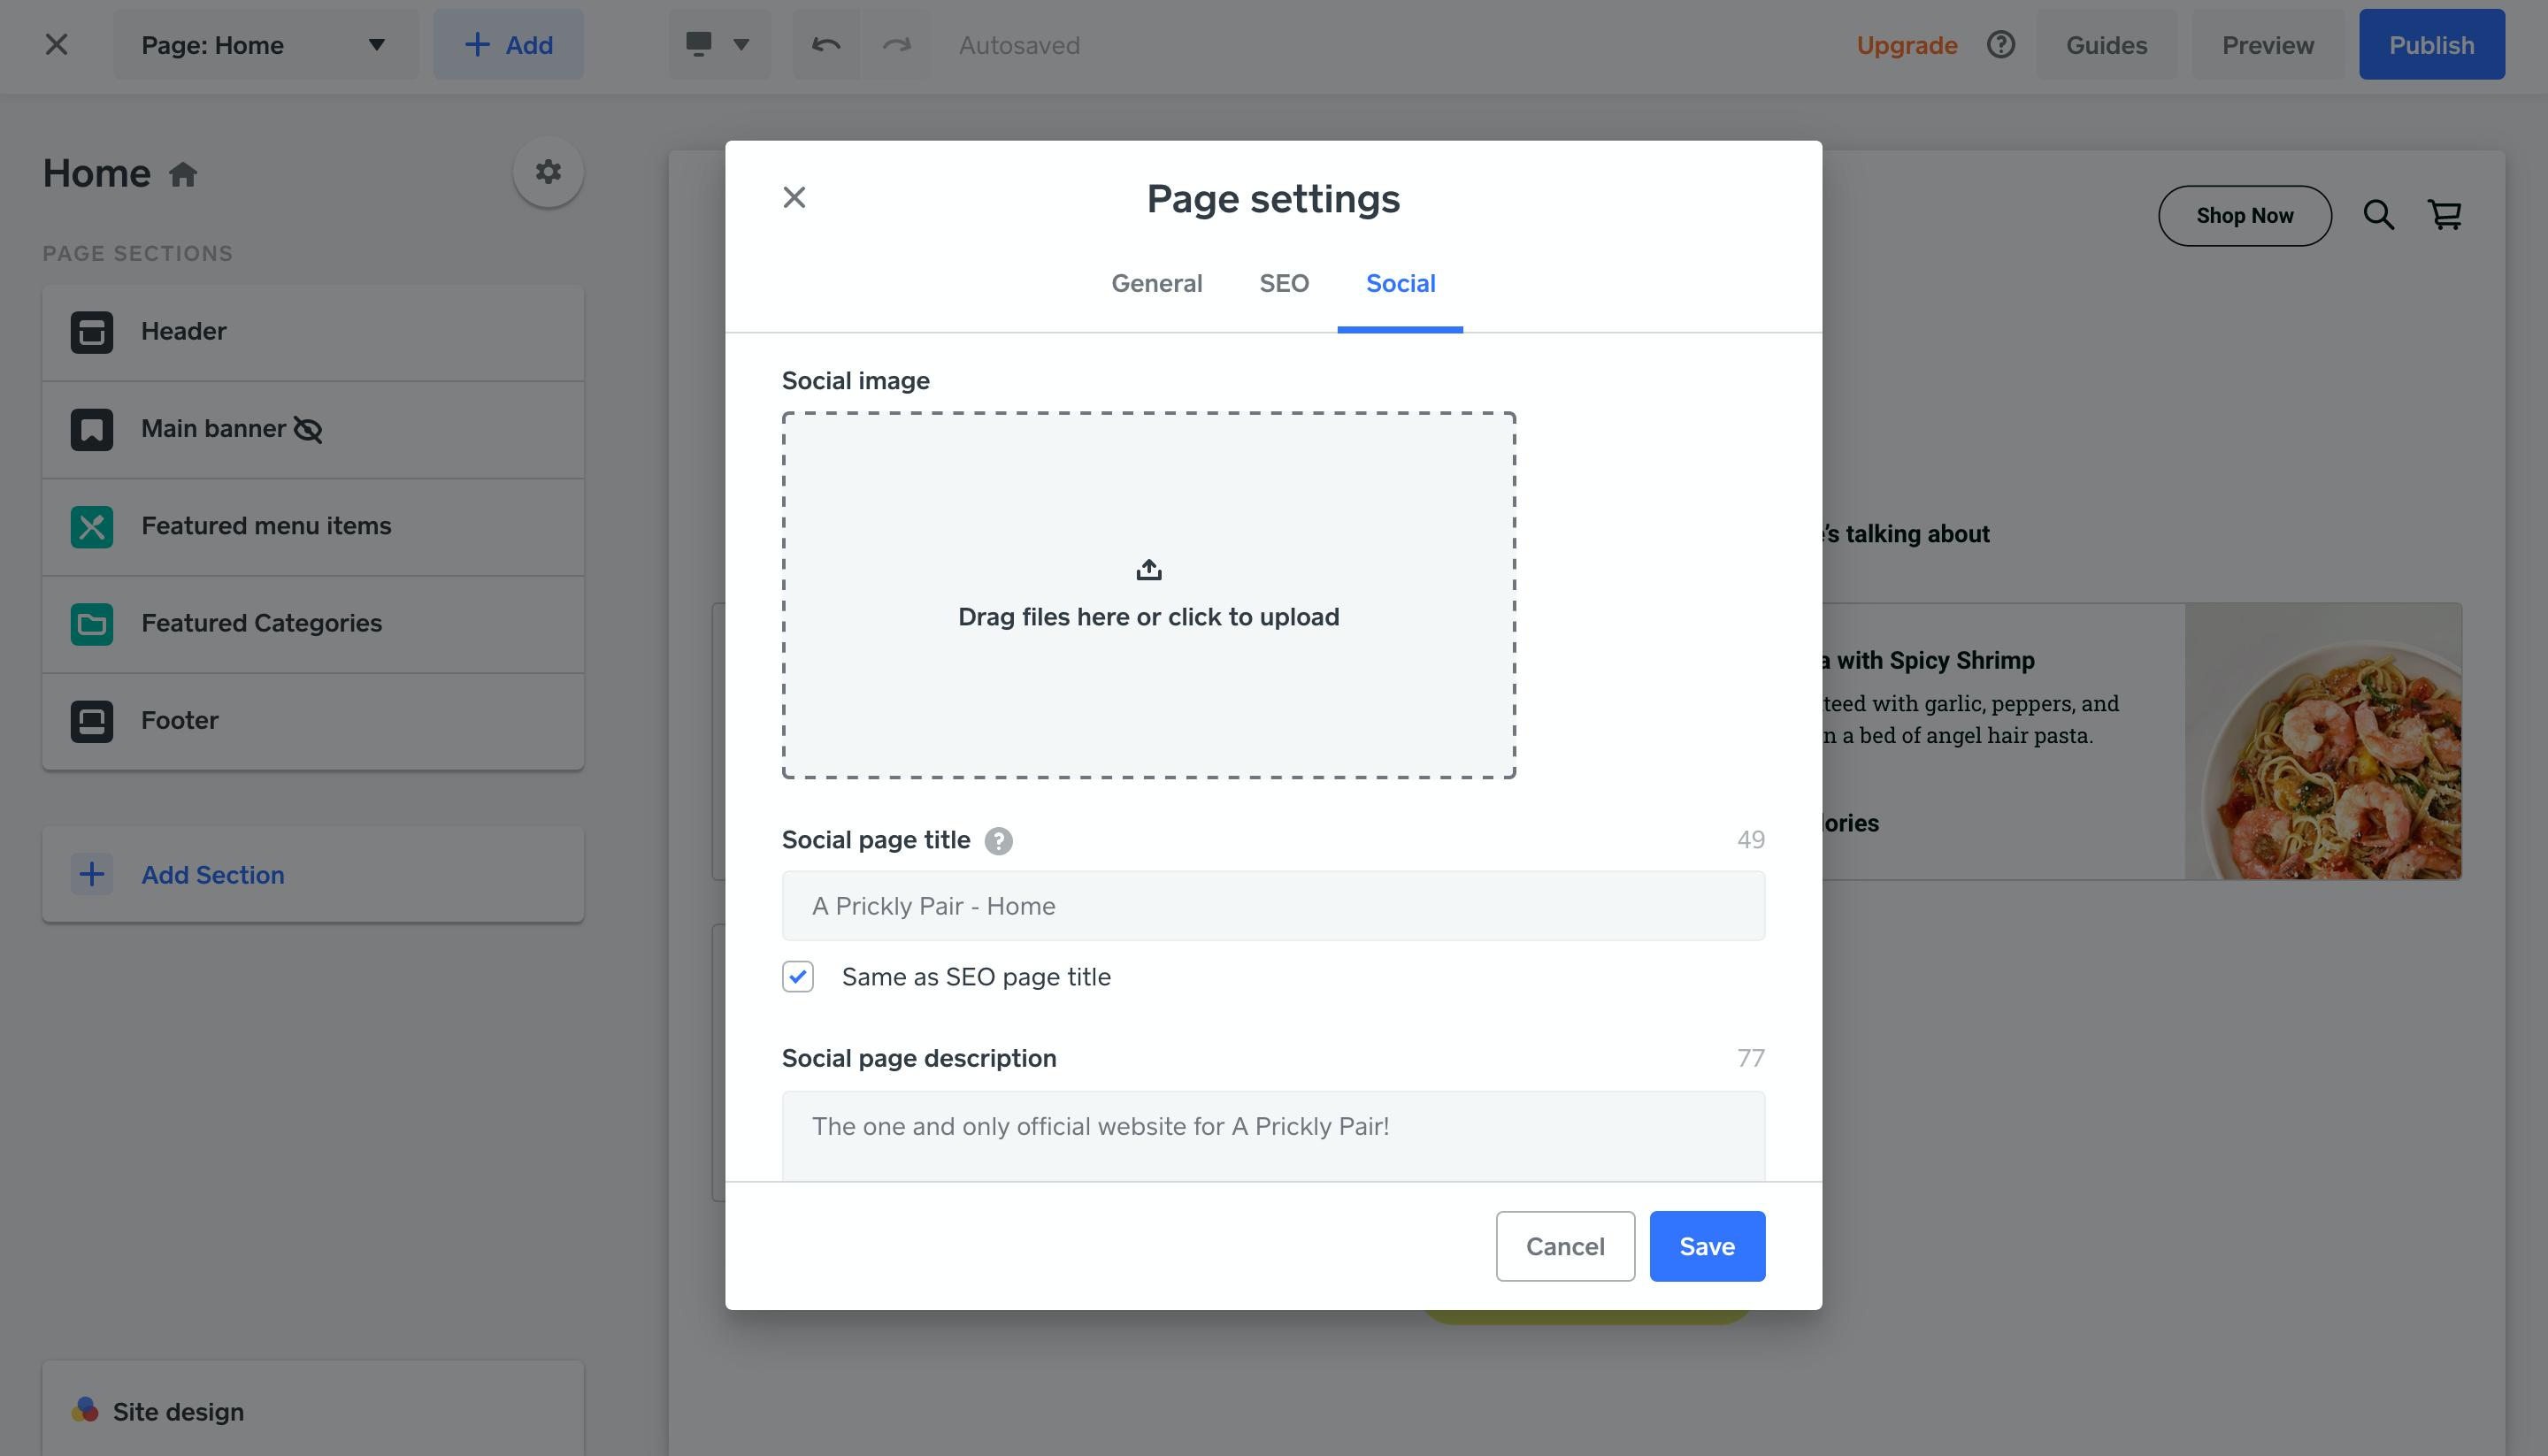
Task: Switch to the General tab
Action: point(1156,284)
